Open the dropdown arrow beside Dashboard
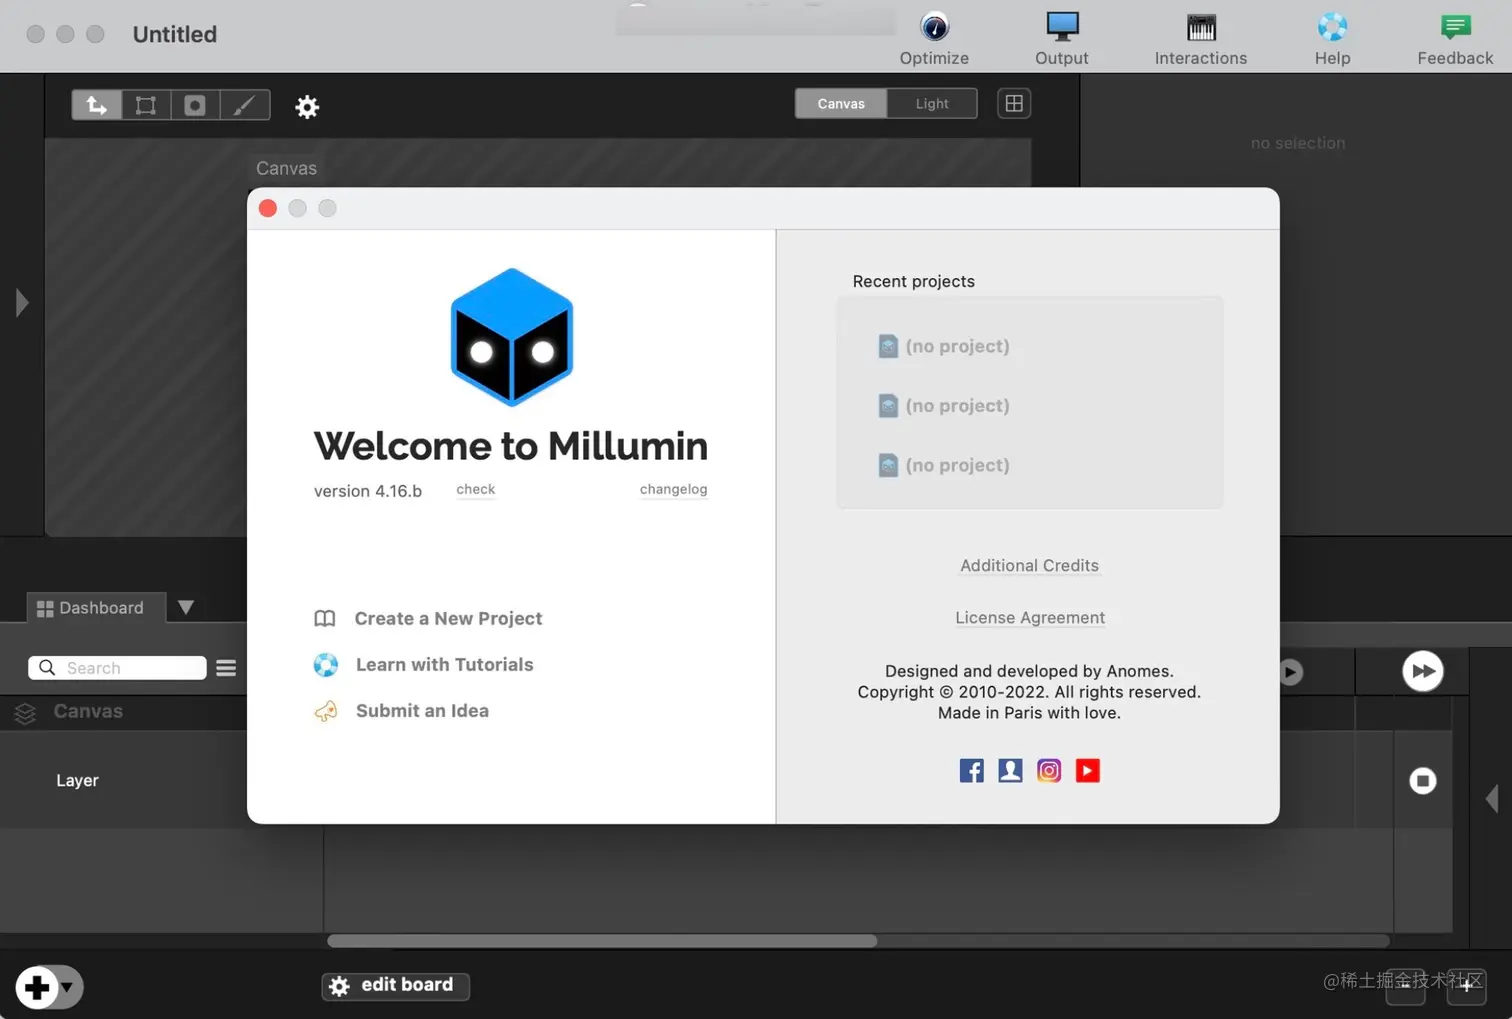Viewport: 1512px width, 1019px height. 186,608
